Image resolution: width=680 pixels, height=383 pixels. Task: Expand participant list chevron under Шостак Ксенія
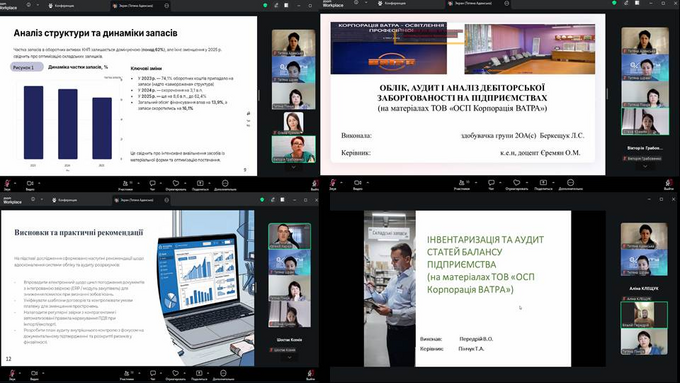tap(289, 357)
